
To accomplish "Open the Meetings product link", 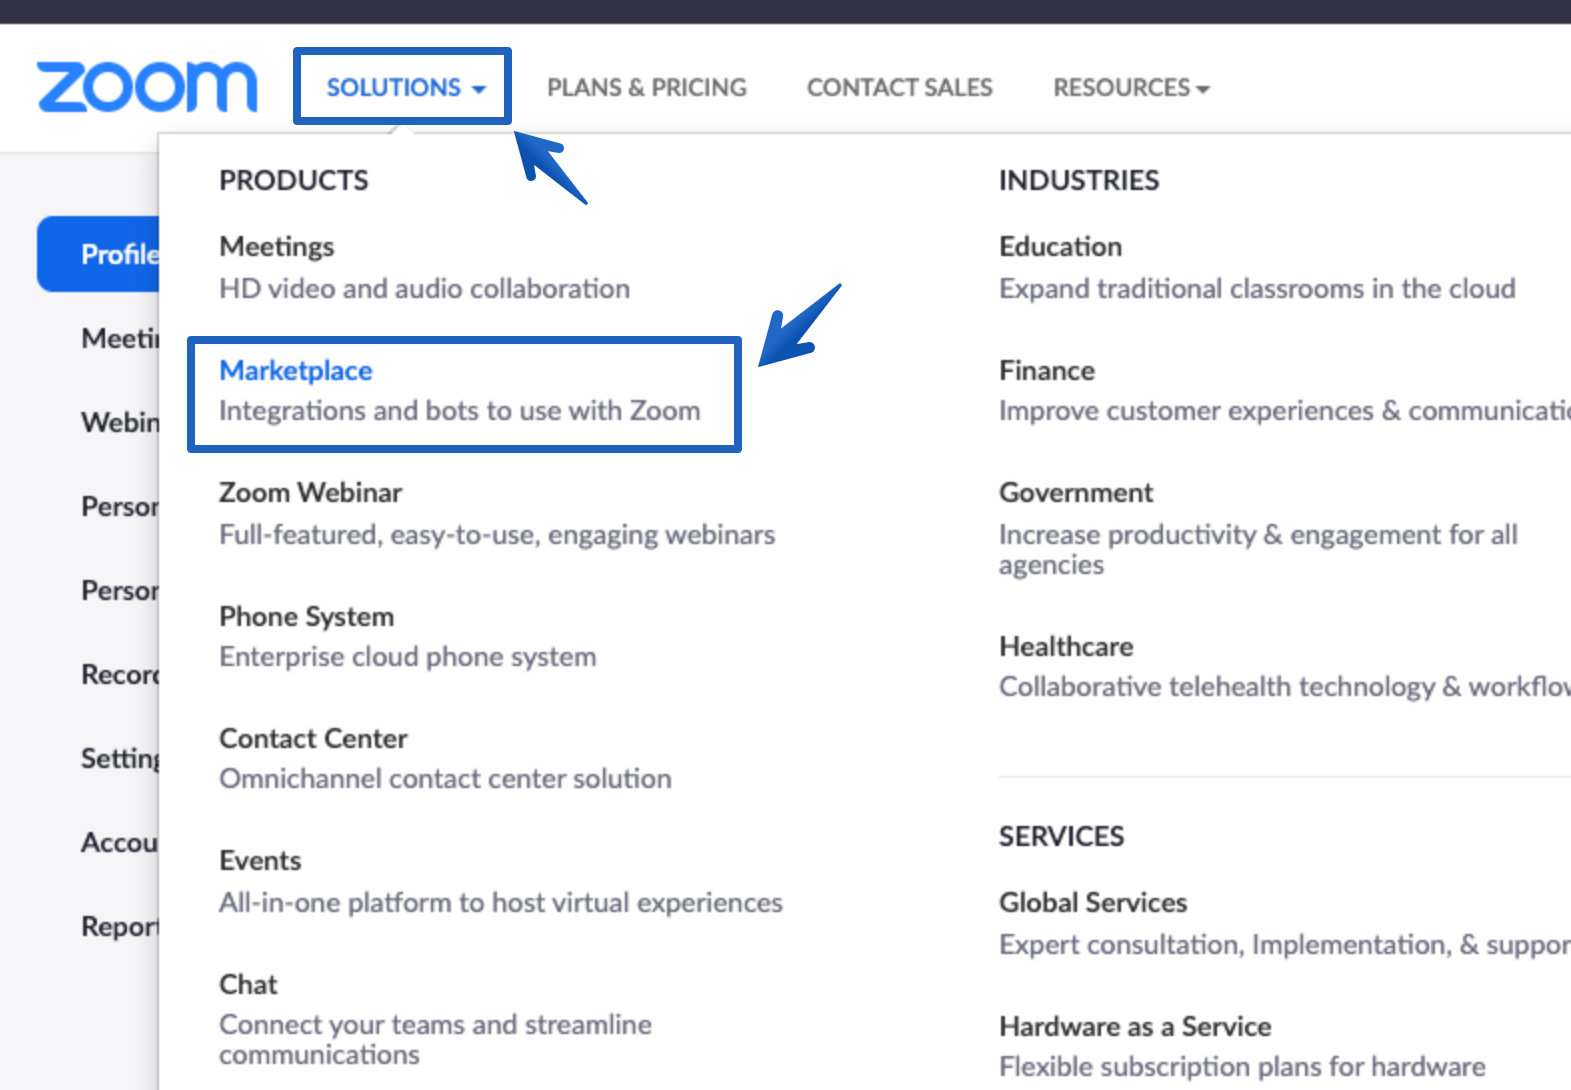I will click(x=277, y=247).
